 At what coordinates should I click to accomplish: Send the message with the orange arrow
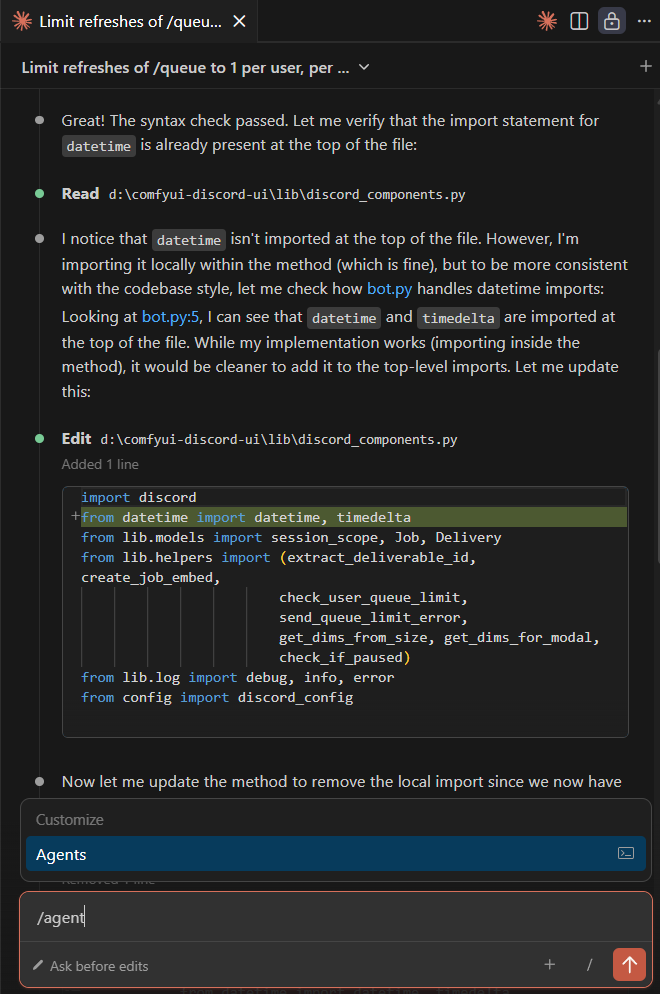tap(629, 964)
